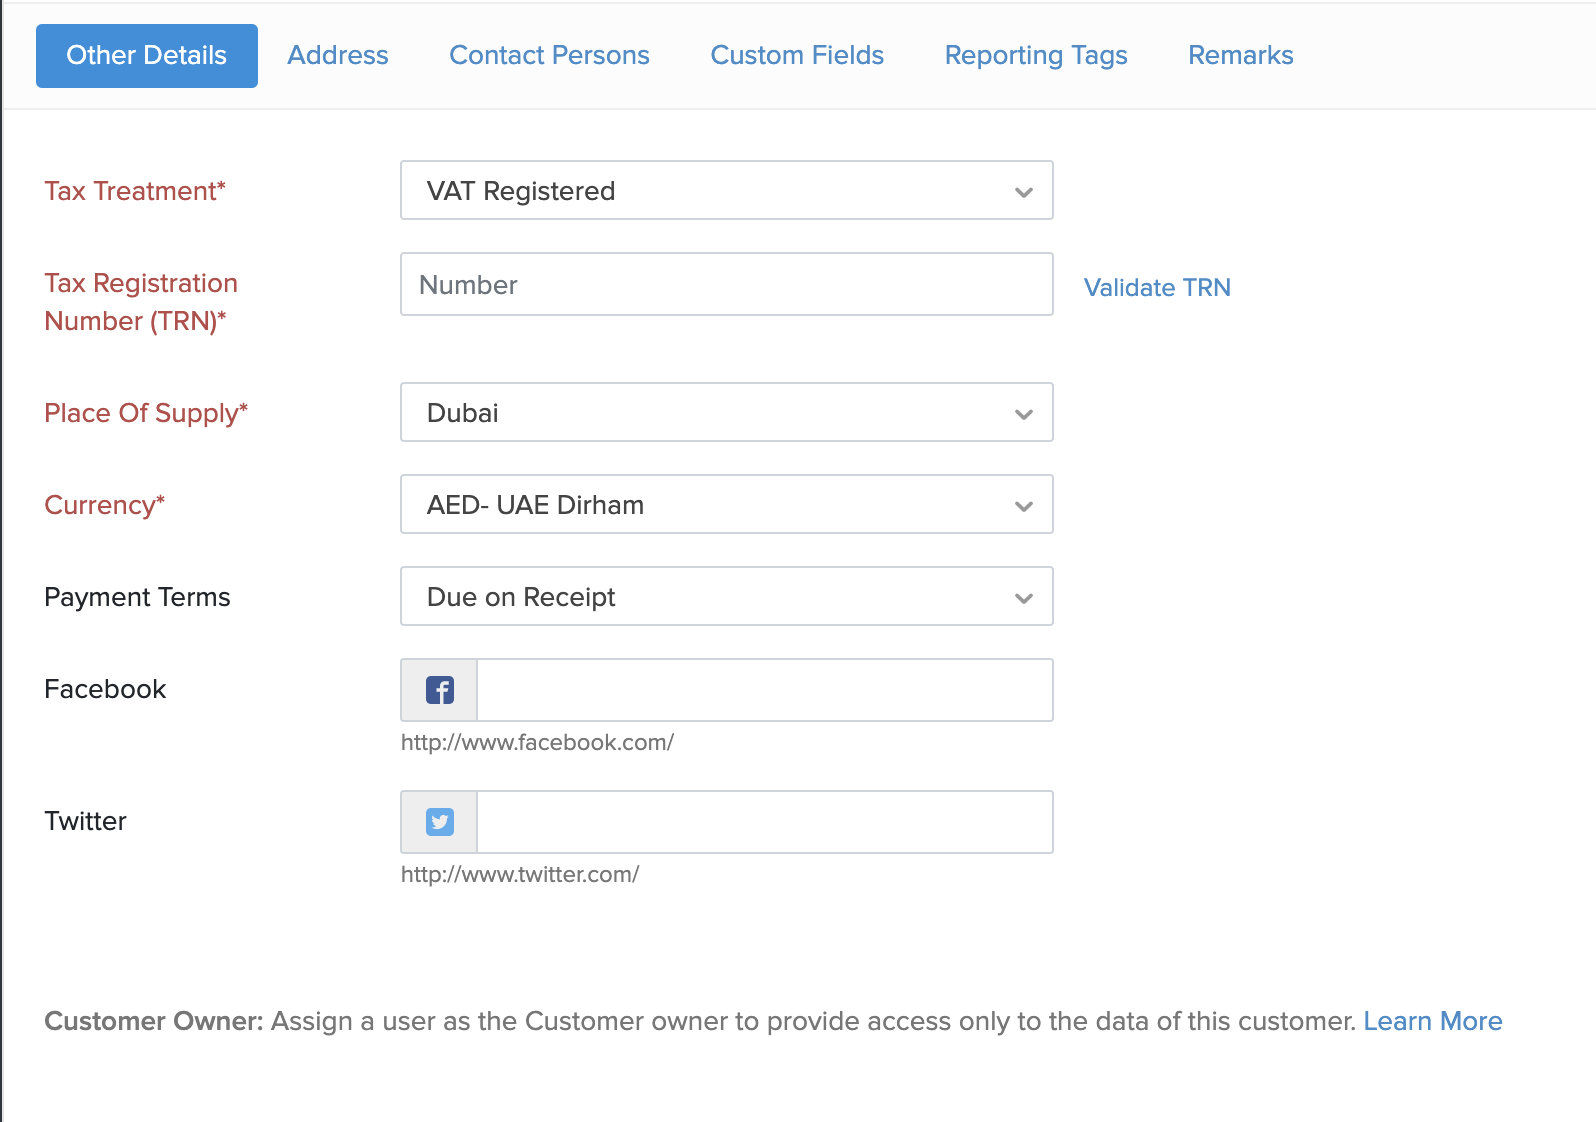Viewport: 1596px width, 1122px height.
Task: Open the Tax Treatment dropdown
Action: [x=726, y=190]
